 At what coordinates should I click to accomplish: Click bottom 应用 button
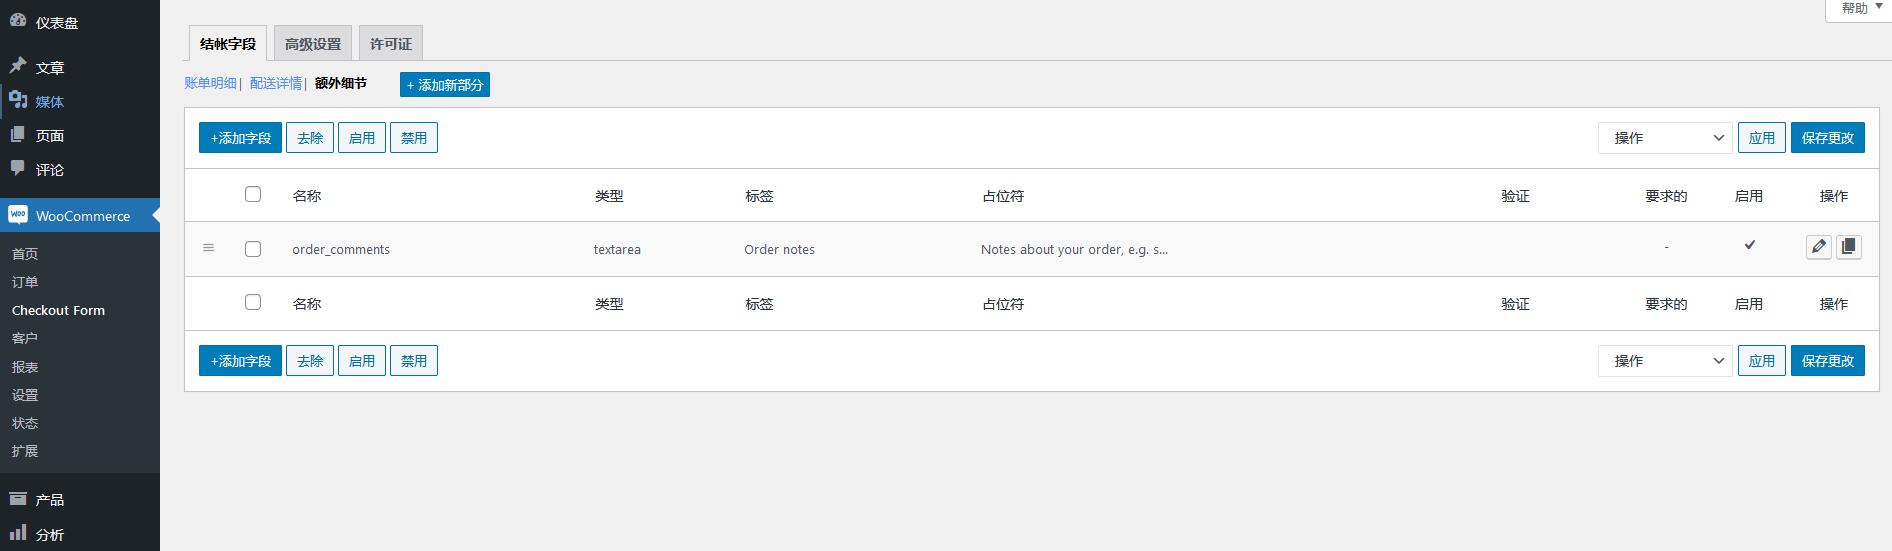click(1762, 361)
